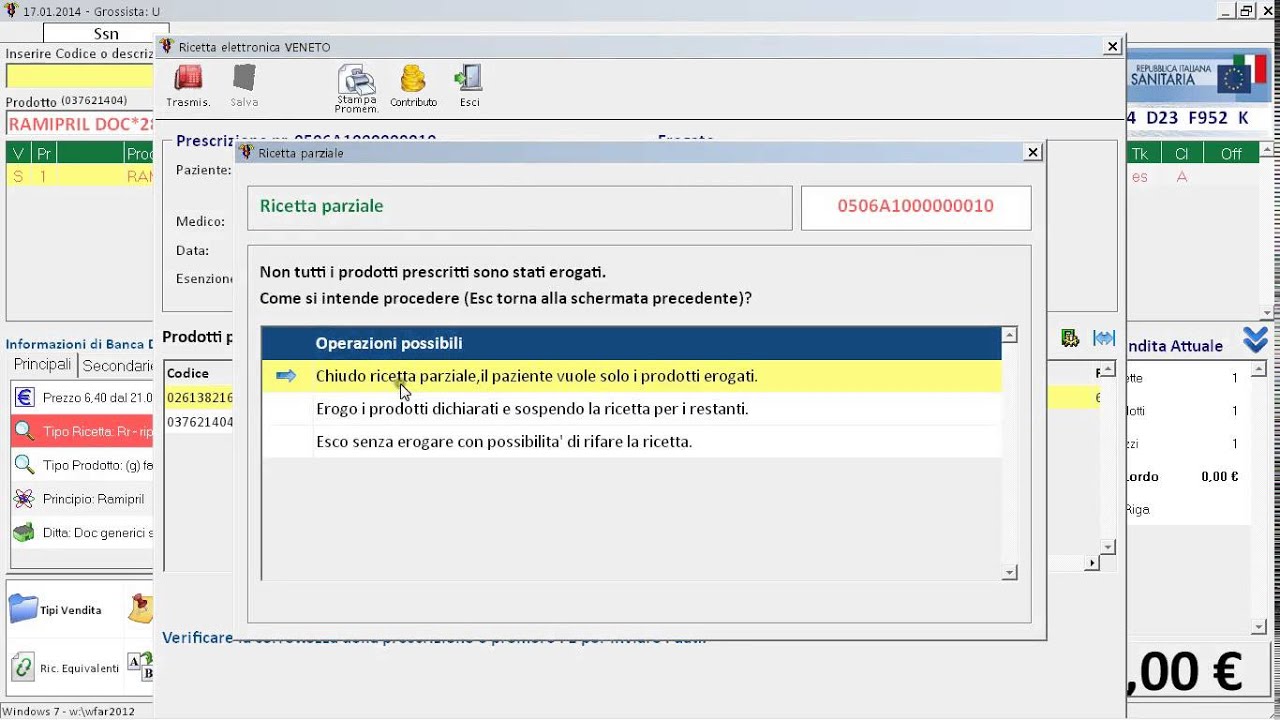This screenshot has width=1280, height=720.
Task: Click the greyed Salva floppy icon
Action: tap(244, 79)
